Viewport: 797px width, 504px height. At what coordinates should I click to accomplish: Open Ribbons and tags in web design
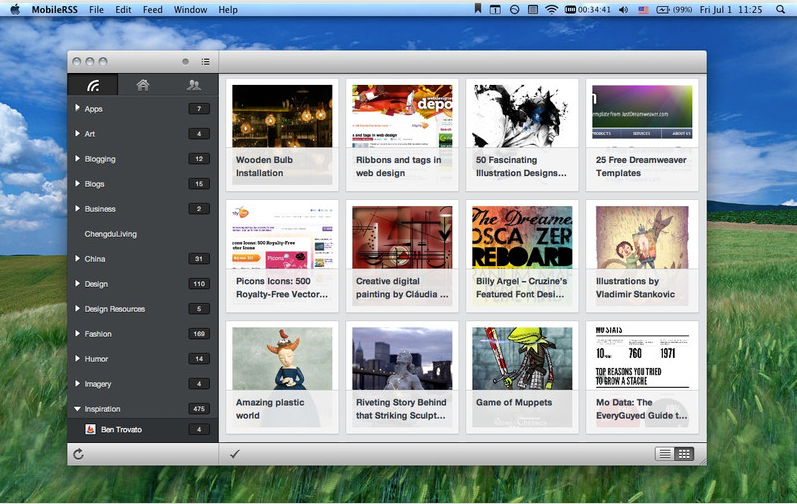click(402, 135)
